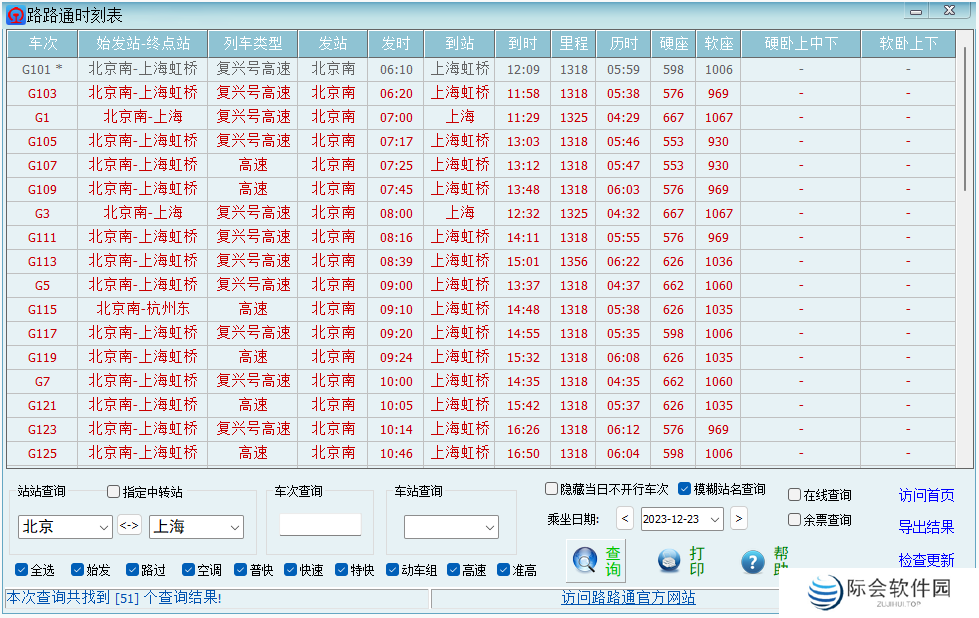Image resolution: width=979 pixels, height=618 pixels.
Task: Open help via the 帮助 question-mark icon
Action: [x=751, y=562]
